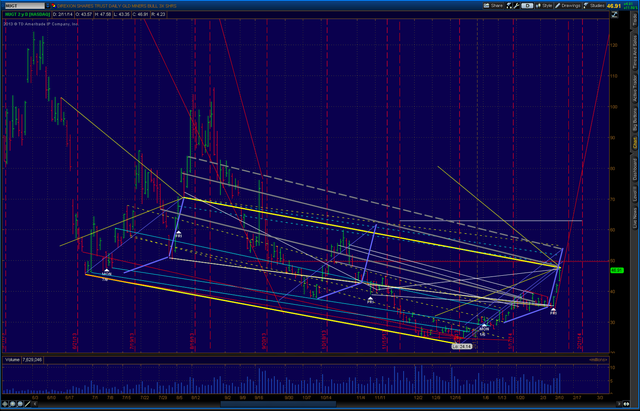Click the O: 43.57 open value
The width and height of the screenshot is (640, 411).
(x=84, y=15)
